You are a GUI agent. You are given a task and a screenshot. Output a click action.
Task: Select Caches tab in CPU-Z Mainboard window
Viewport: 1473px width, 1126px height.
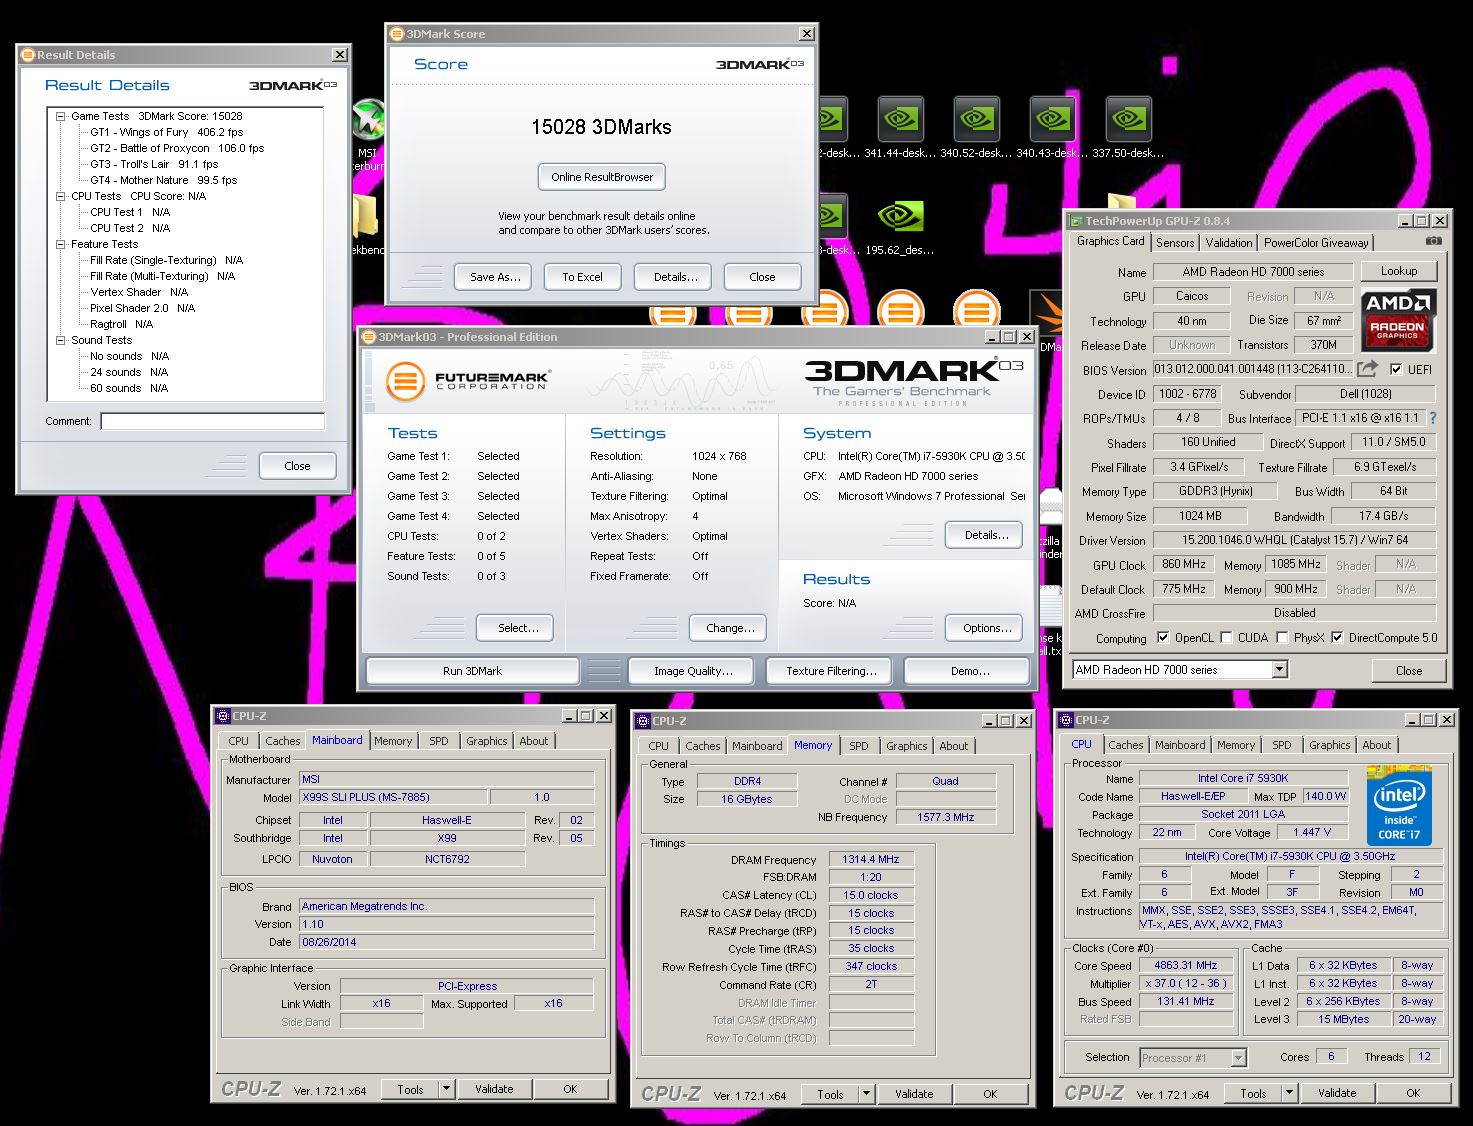coord(282,741)
